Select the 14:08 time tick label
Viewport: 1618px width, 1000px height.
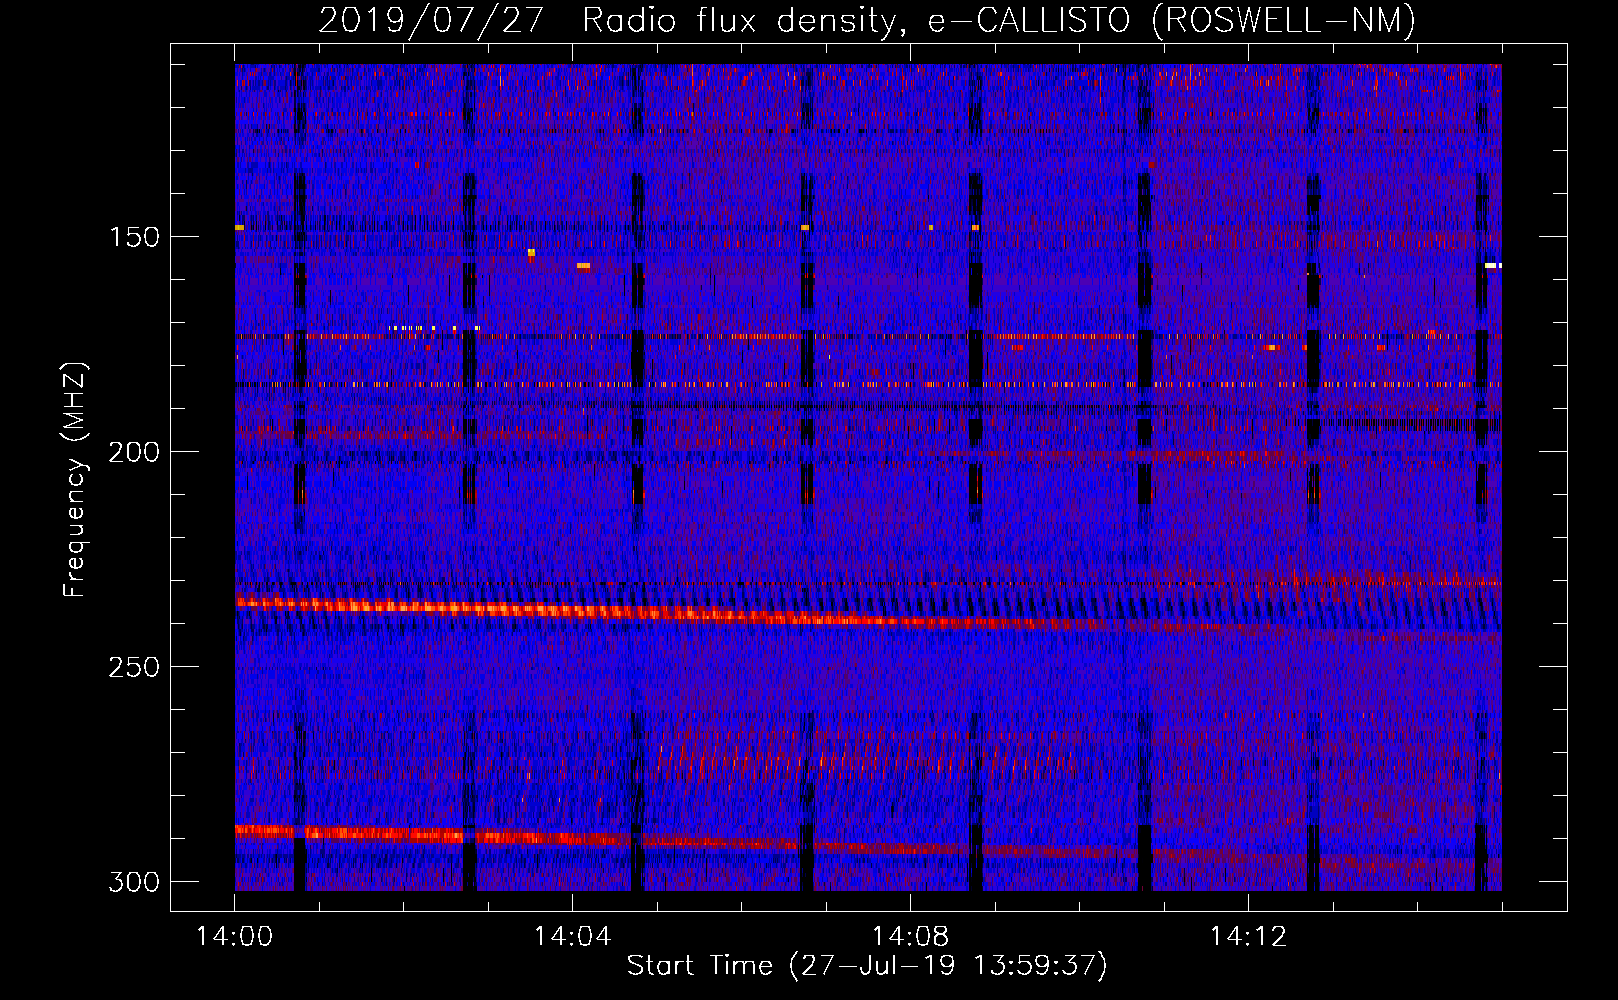pos(910,937)
